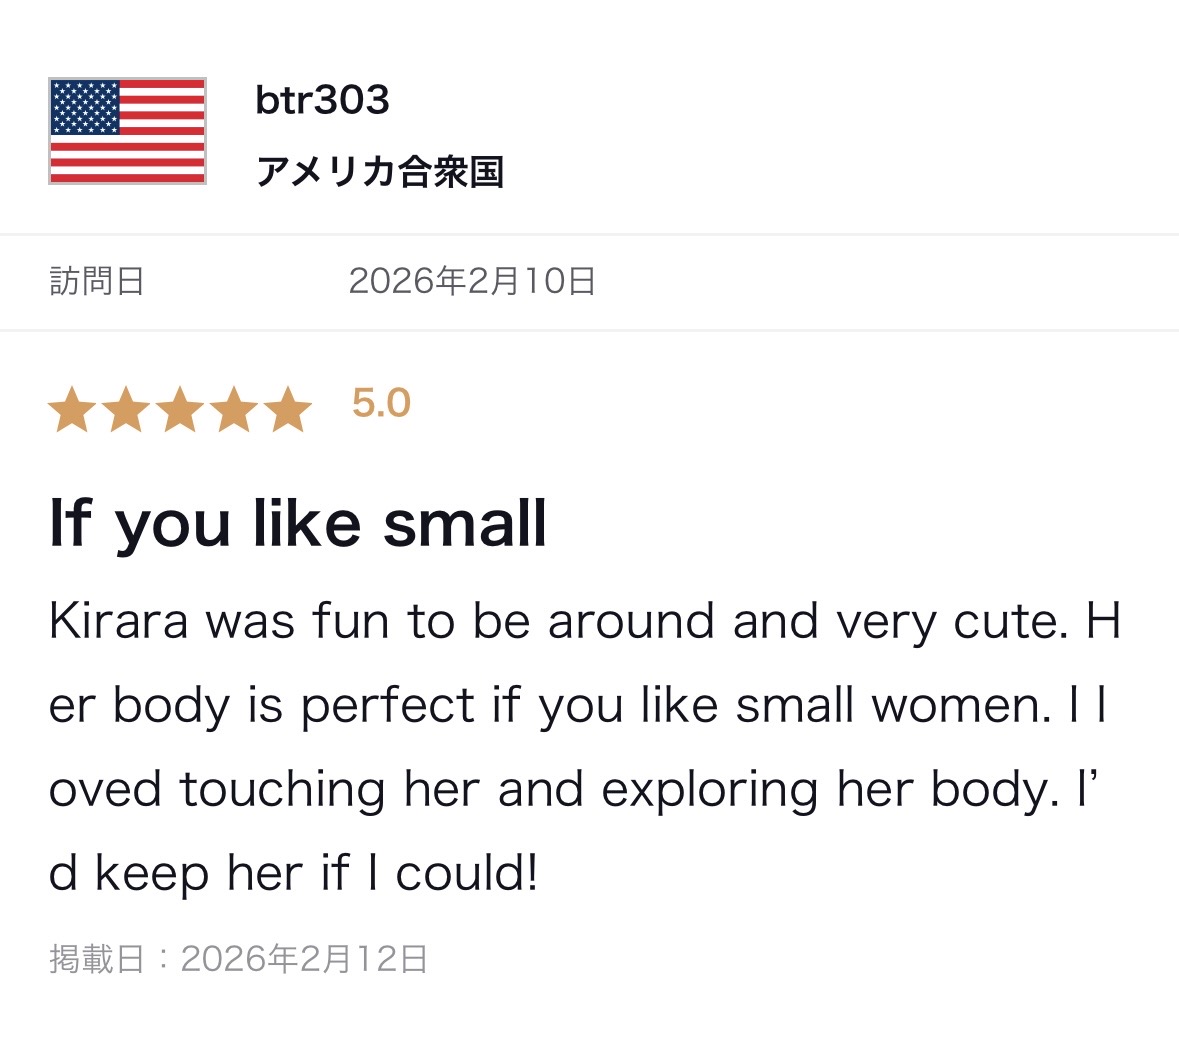Open the "If you like small" review title
The width and height of the screenshot is (1179, 1040).
pyautogui.click(x=298, y=523)
